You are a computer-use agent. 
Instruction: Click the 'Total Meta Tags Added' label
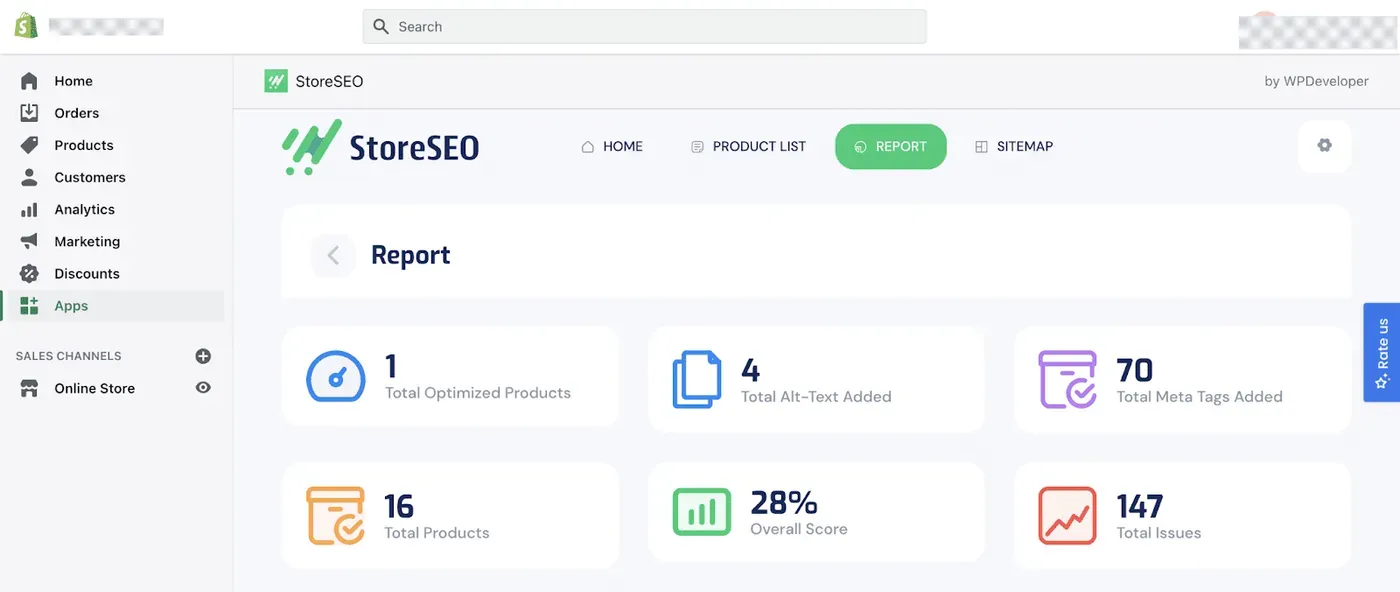pos(1199,397)
